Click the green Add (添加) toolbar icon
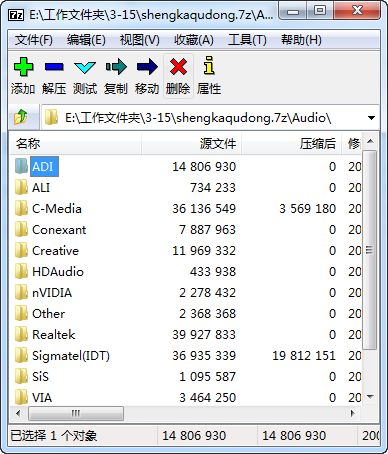The image size is (388, 454). coord(23,67)
